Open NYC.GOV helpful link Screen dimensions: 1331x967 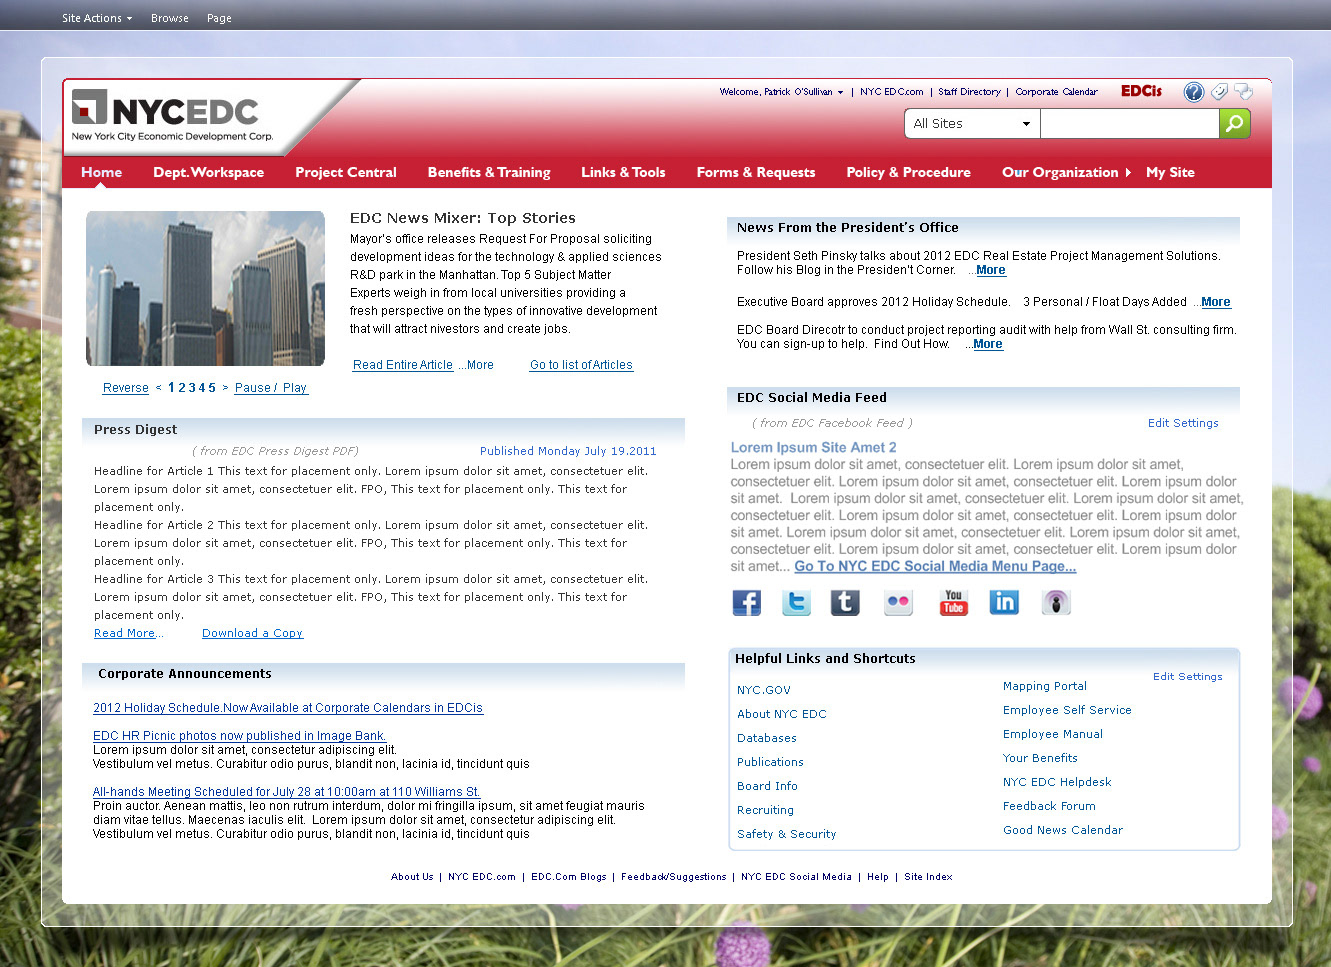(764, 690)
